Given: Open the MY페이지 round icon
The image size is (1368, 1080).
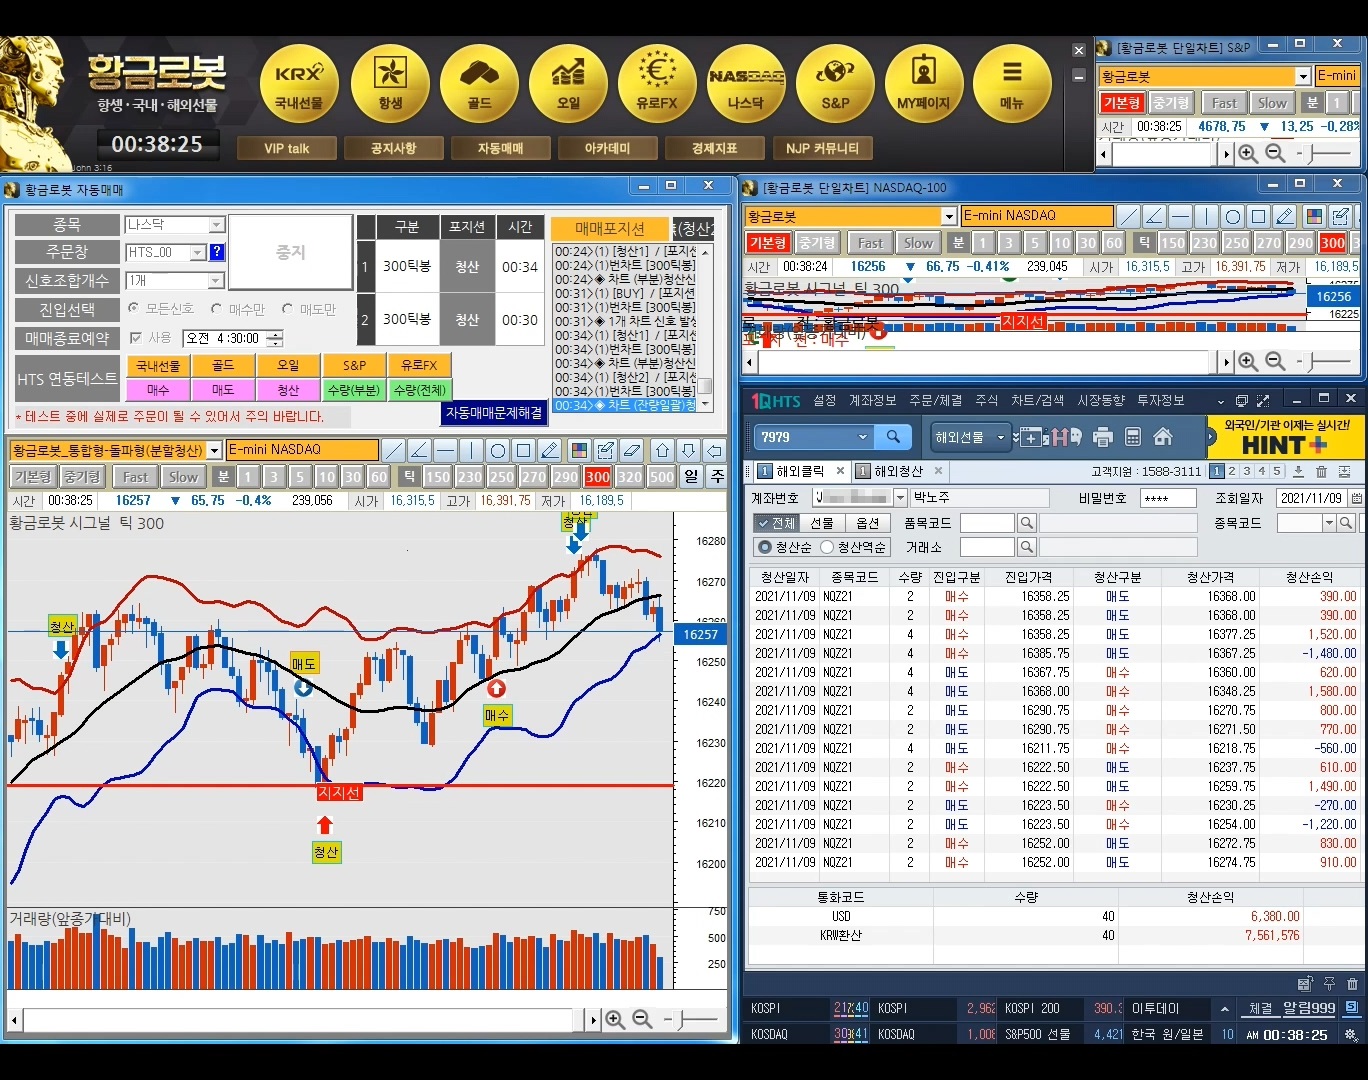Looking at the screenshot, I should pos(924,85).
